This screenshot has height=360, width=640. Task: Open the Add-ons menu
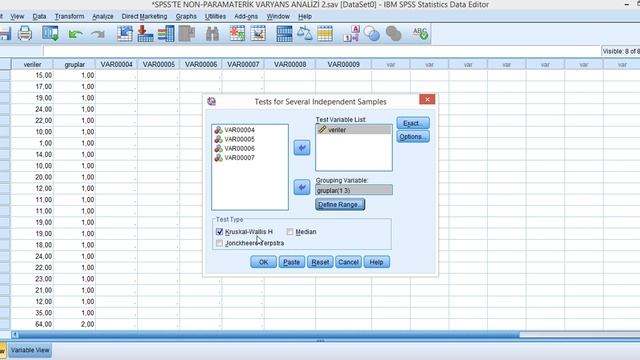[x=246, y=16]
